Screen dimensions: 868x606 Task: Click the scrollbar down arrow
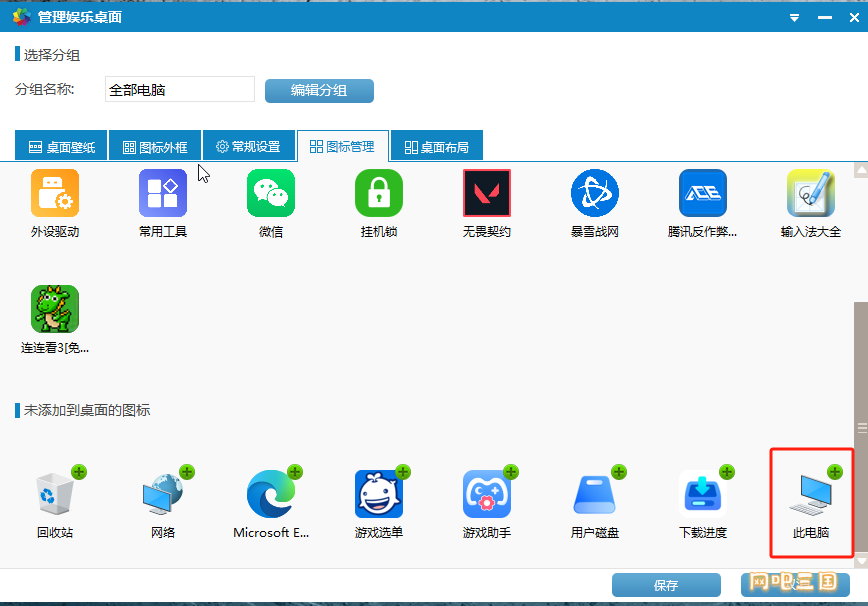click(x=861, y=560)
